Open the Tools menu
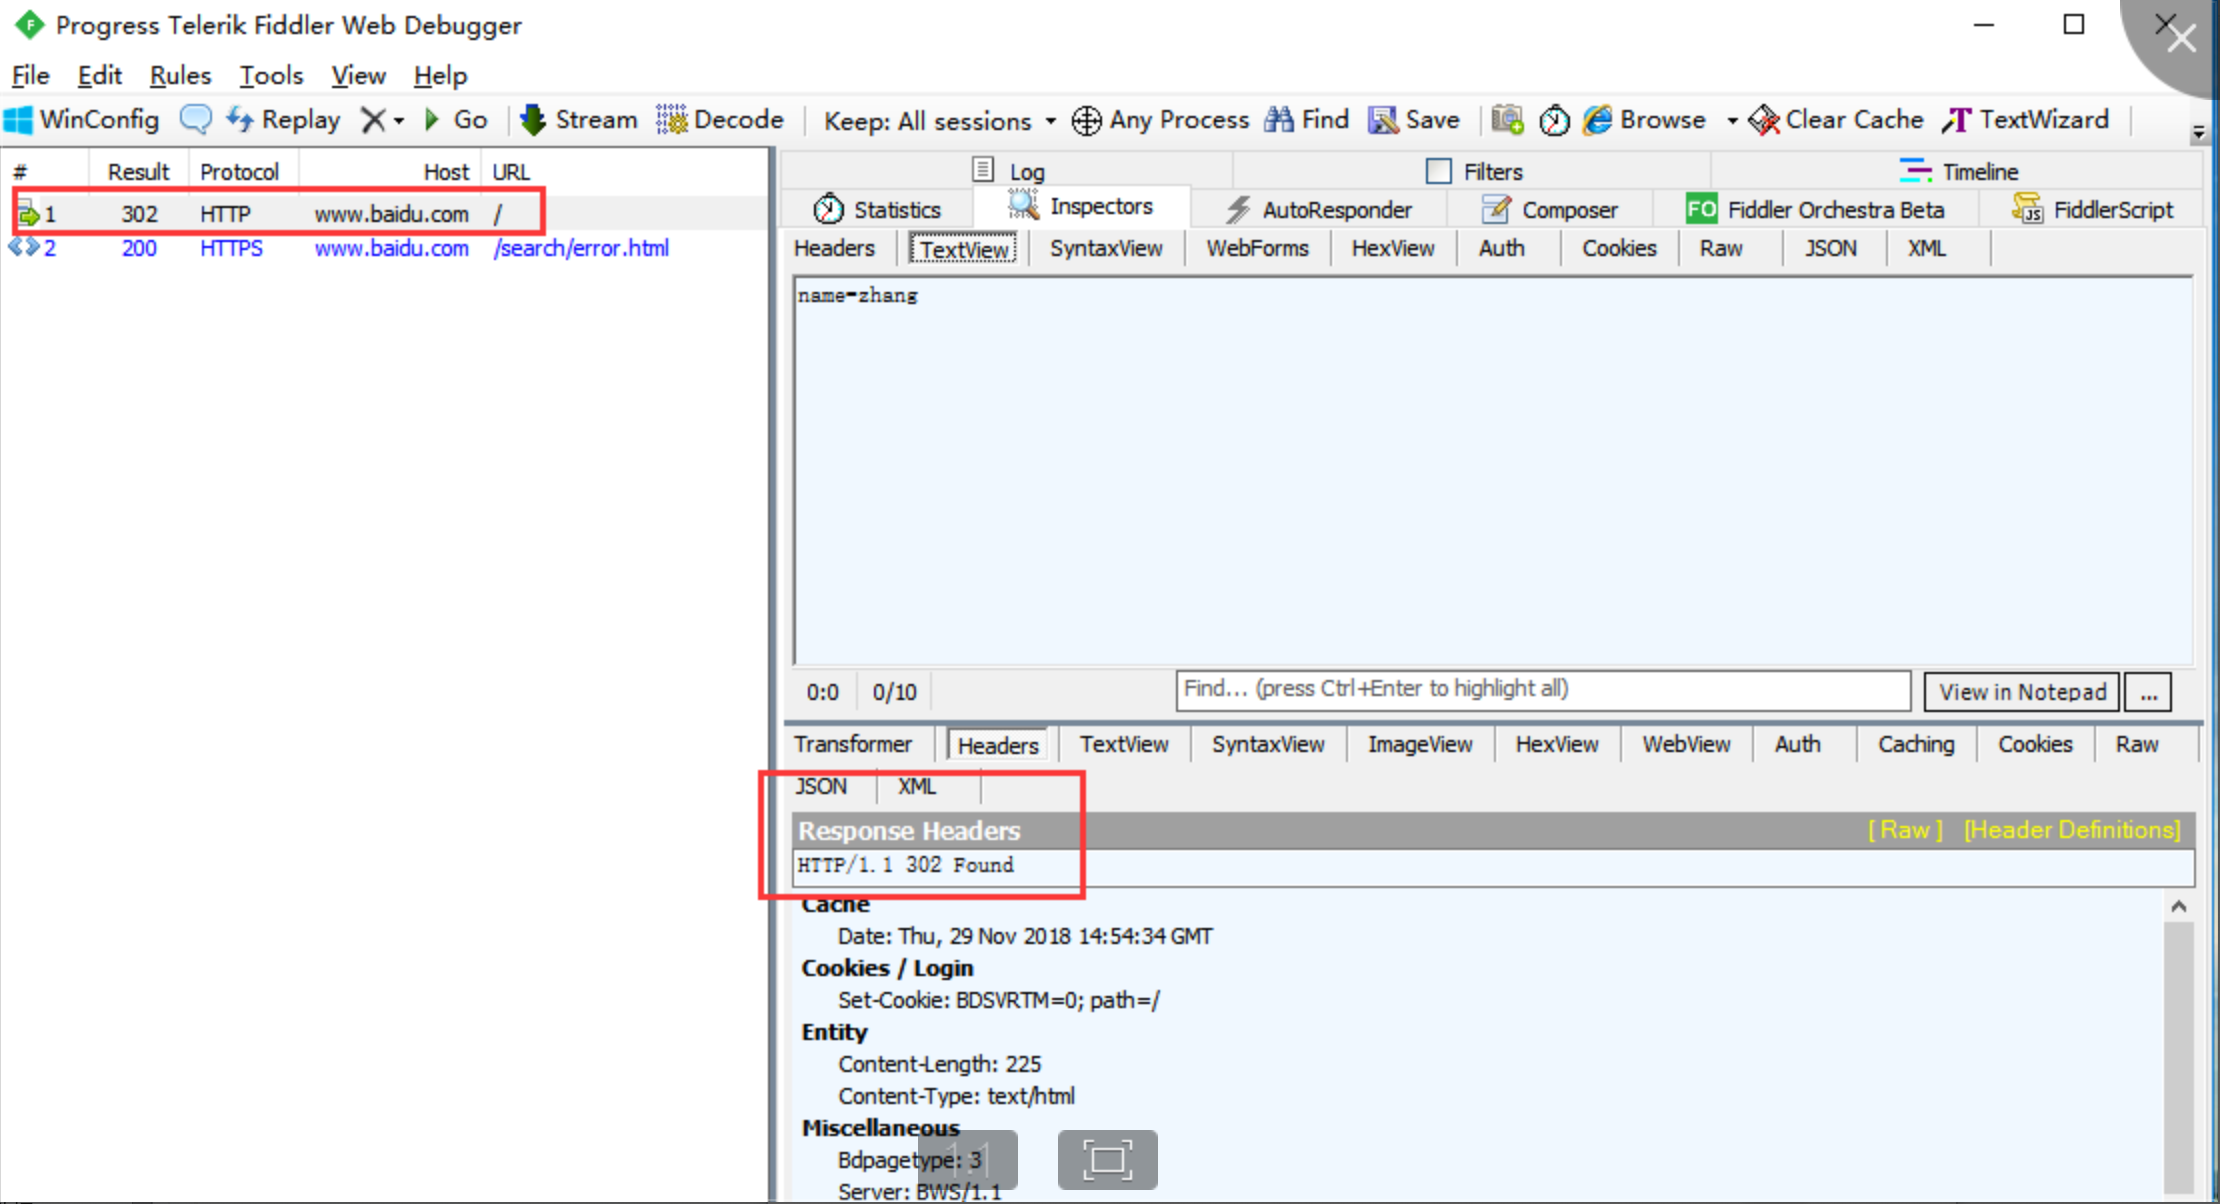 click(271, 76)
